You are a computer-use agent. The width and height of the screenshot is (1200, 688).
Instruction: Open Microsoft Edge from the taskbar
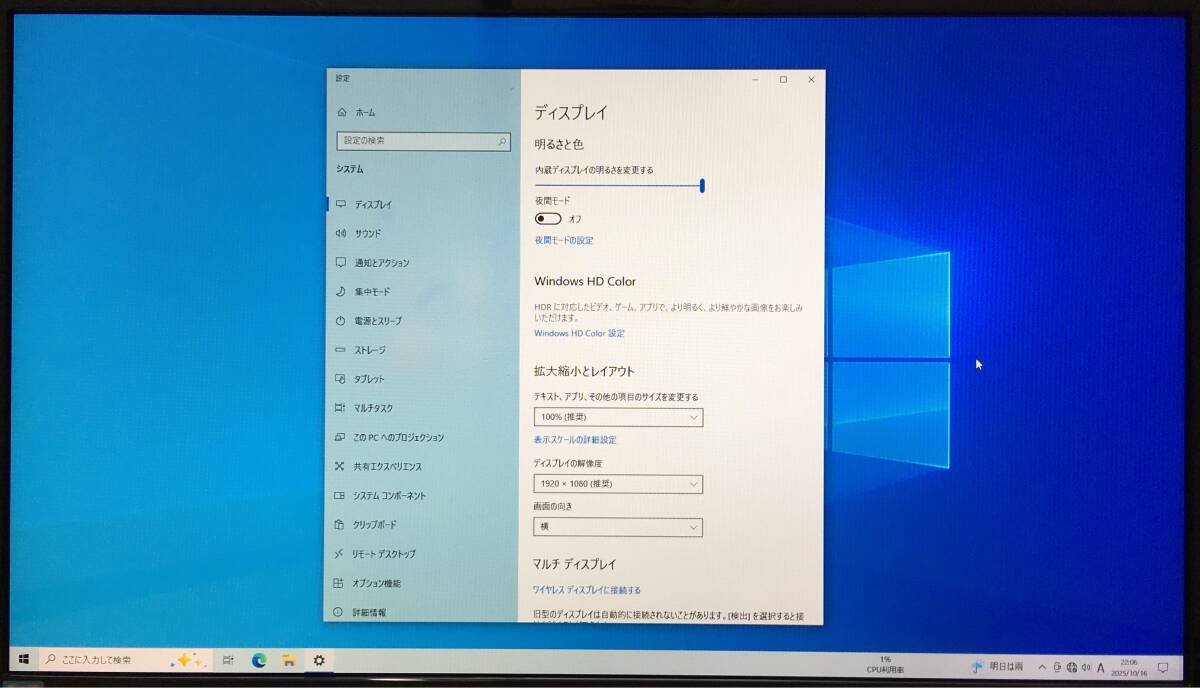pyautogui.click(x=259, y=660)
